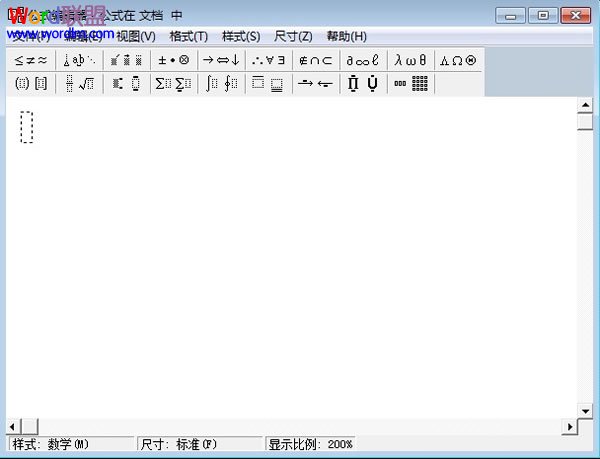Open the fraction and radical templates palette

[79, 83]
